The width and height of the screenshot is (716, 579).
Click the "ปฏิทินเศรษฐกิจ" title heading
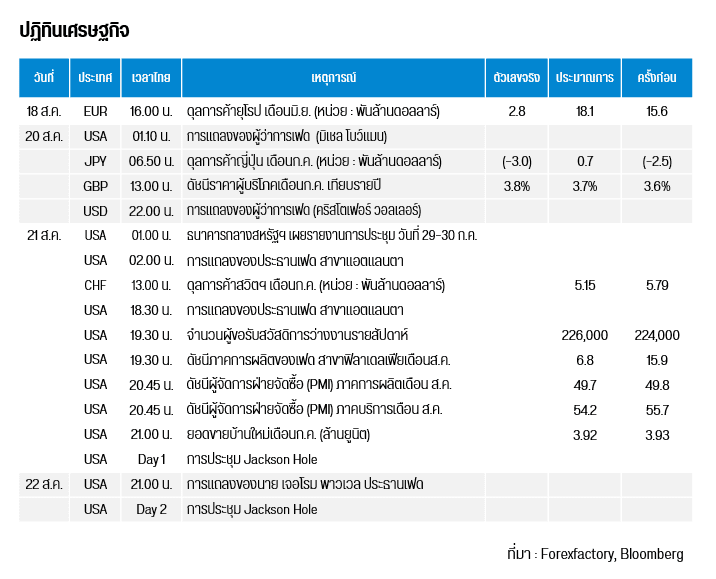[74, 30]
